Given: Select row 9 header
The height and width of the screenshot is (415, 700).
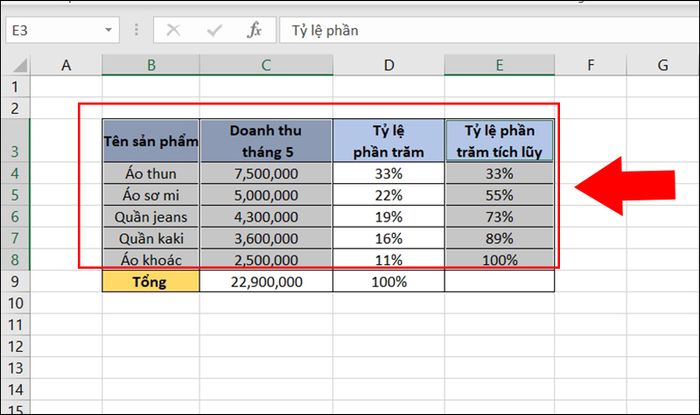Looking at the screenshot, I should point(15,282).
